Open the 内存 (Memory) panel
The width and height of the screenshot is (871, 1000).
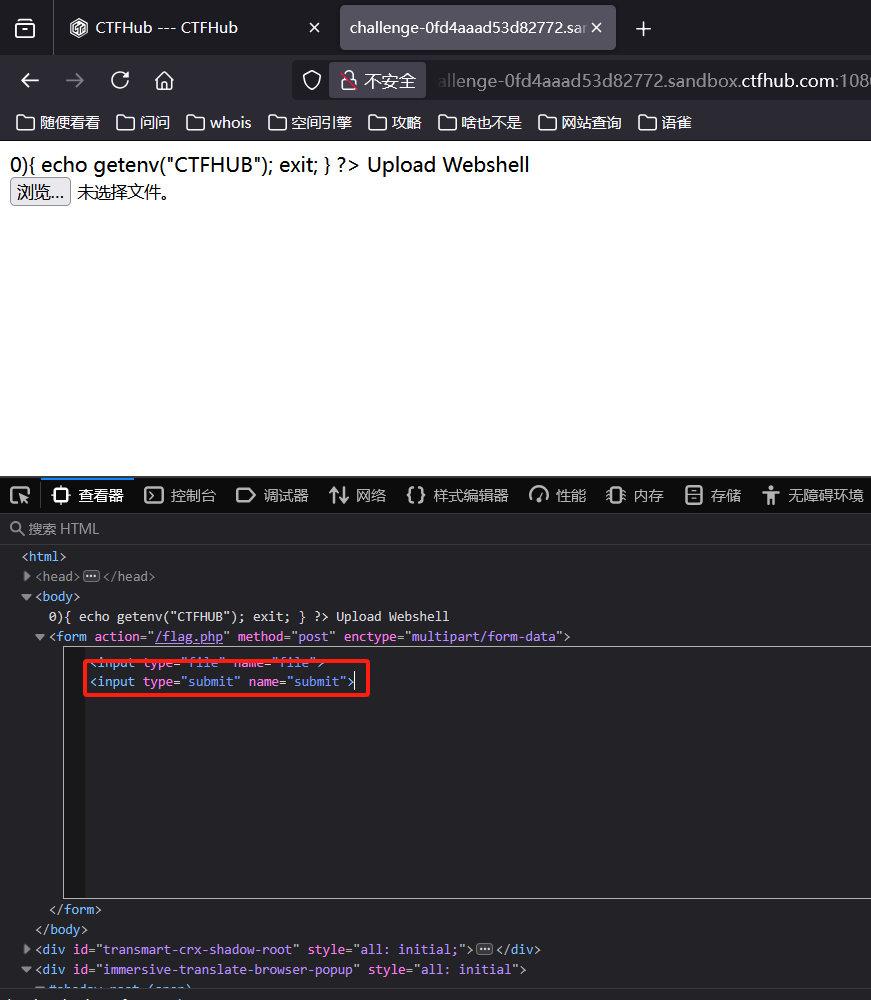tap(634, 494)
